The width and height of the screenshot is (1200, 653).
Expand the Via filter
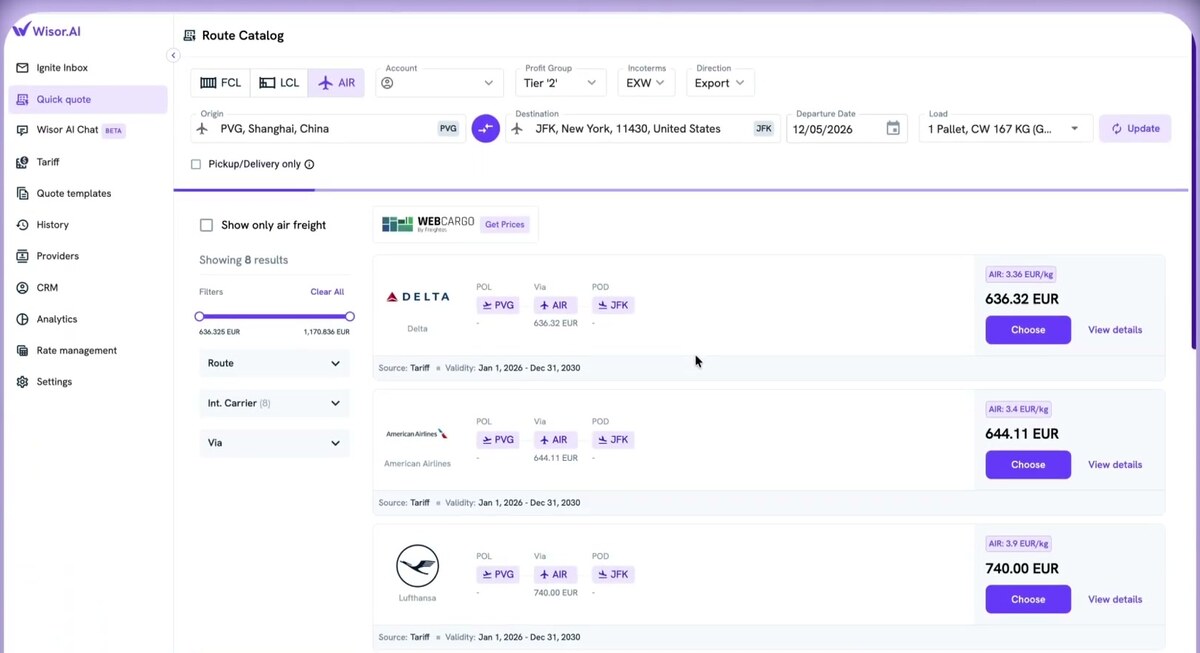pos(274,443)
